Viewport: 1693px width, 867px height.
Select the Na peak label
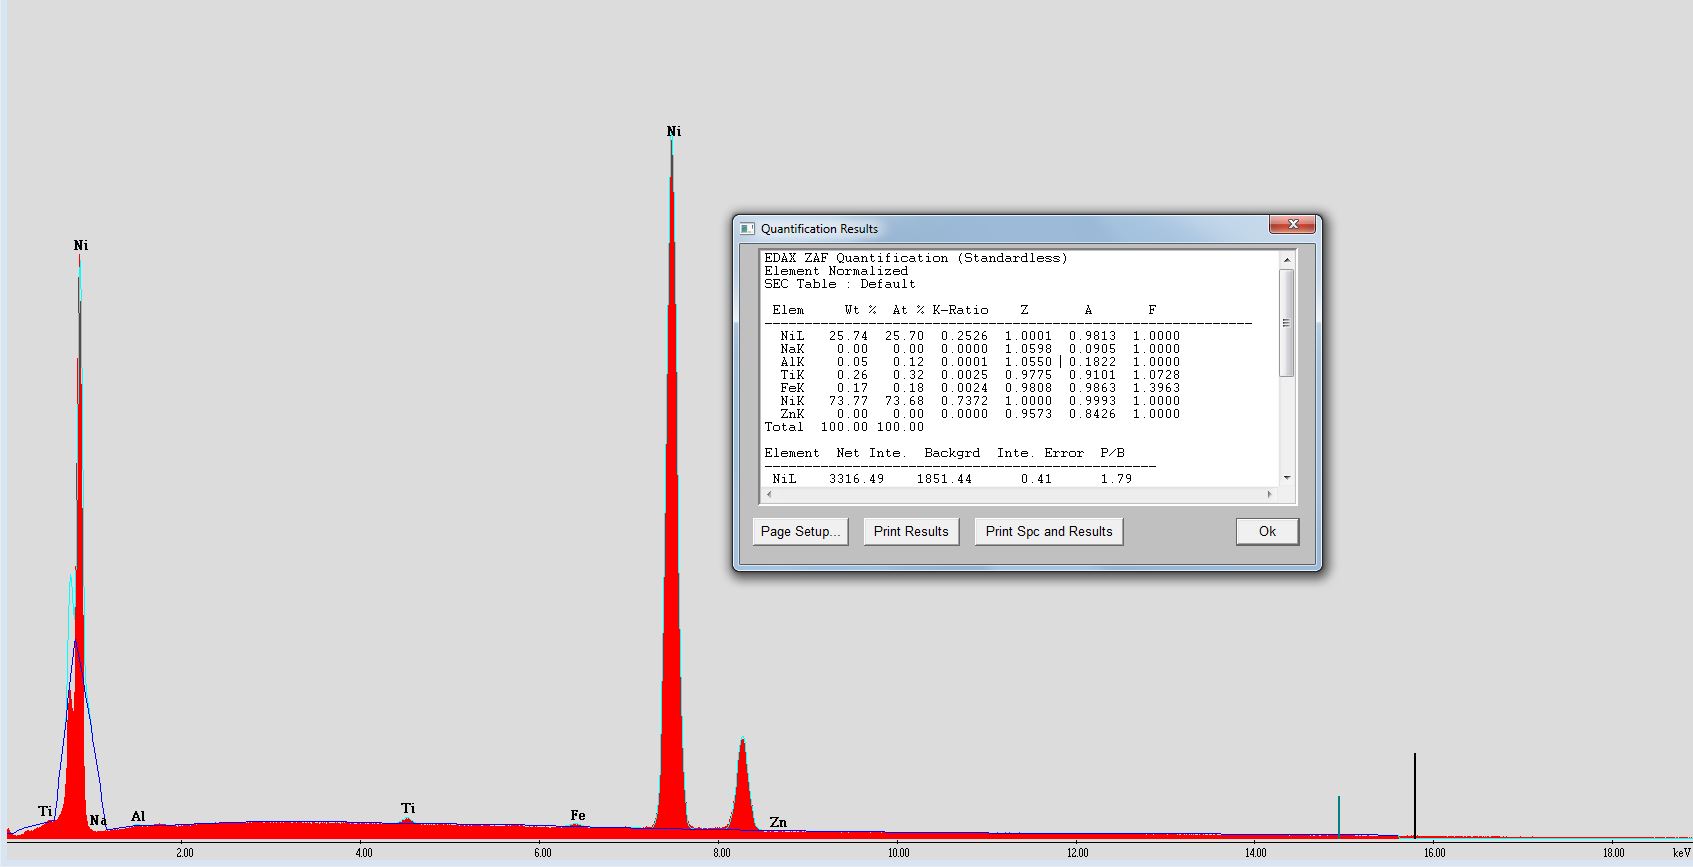click(x=98, y=820)
